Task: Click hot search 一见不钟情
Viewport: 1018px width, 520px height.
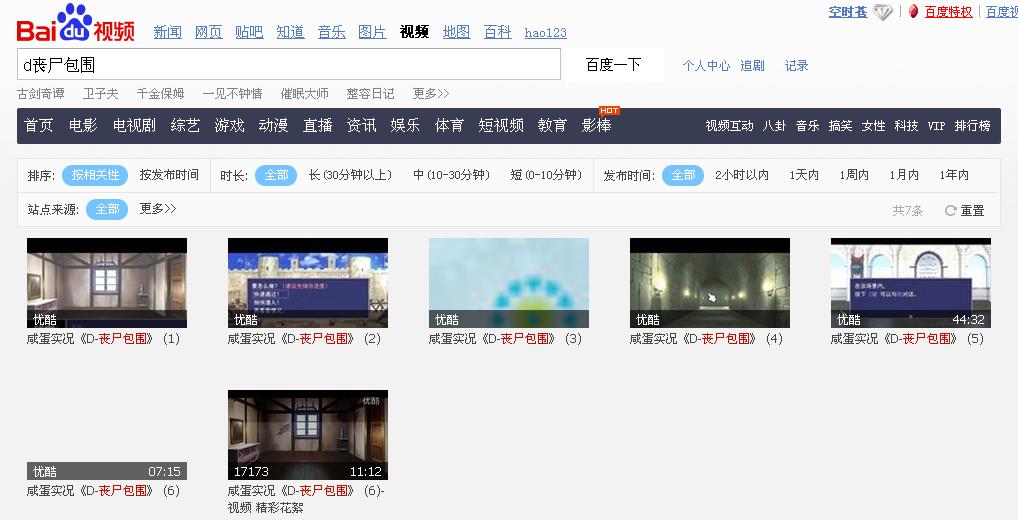Action: pyautogui.click(x=232, y=93)
